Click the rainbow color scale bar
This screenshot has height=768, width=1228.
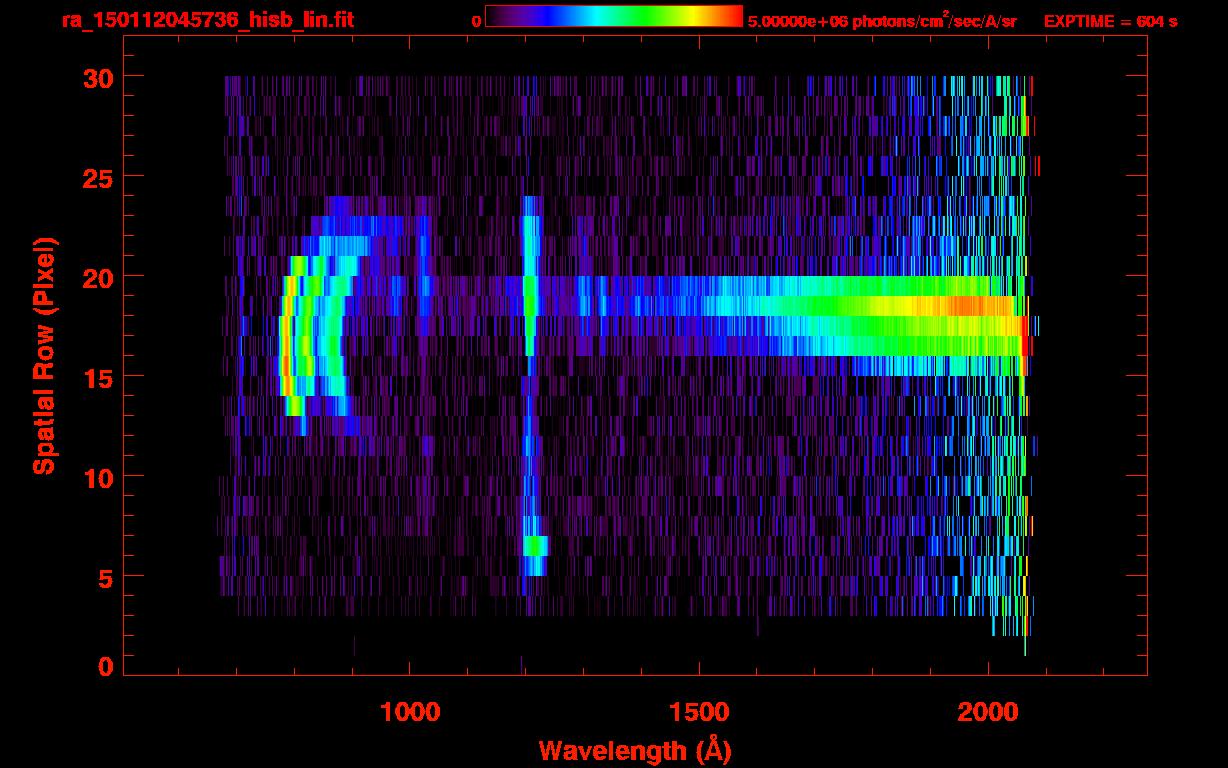(614, 16)
